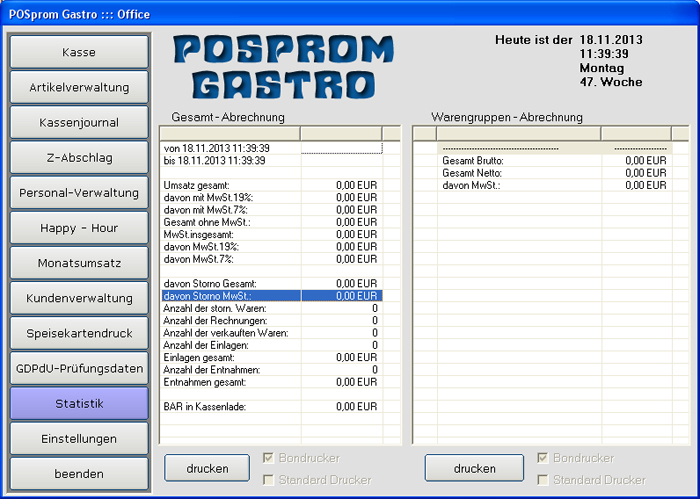Show Monatsumsatz
700x499 pixels.
coord(79,263)
